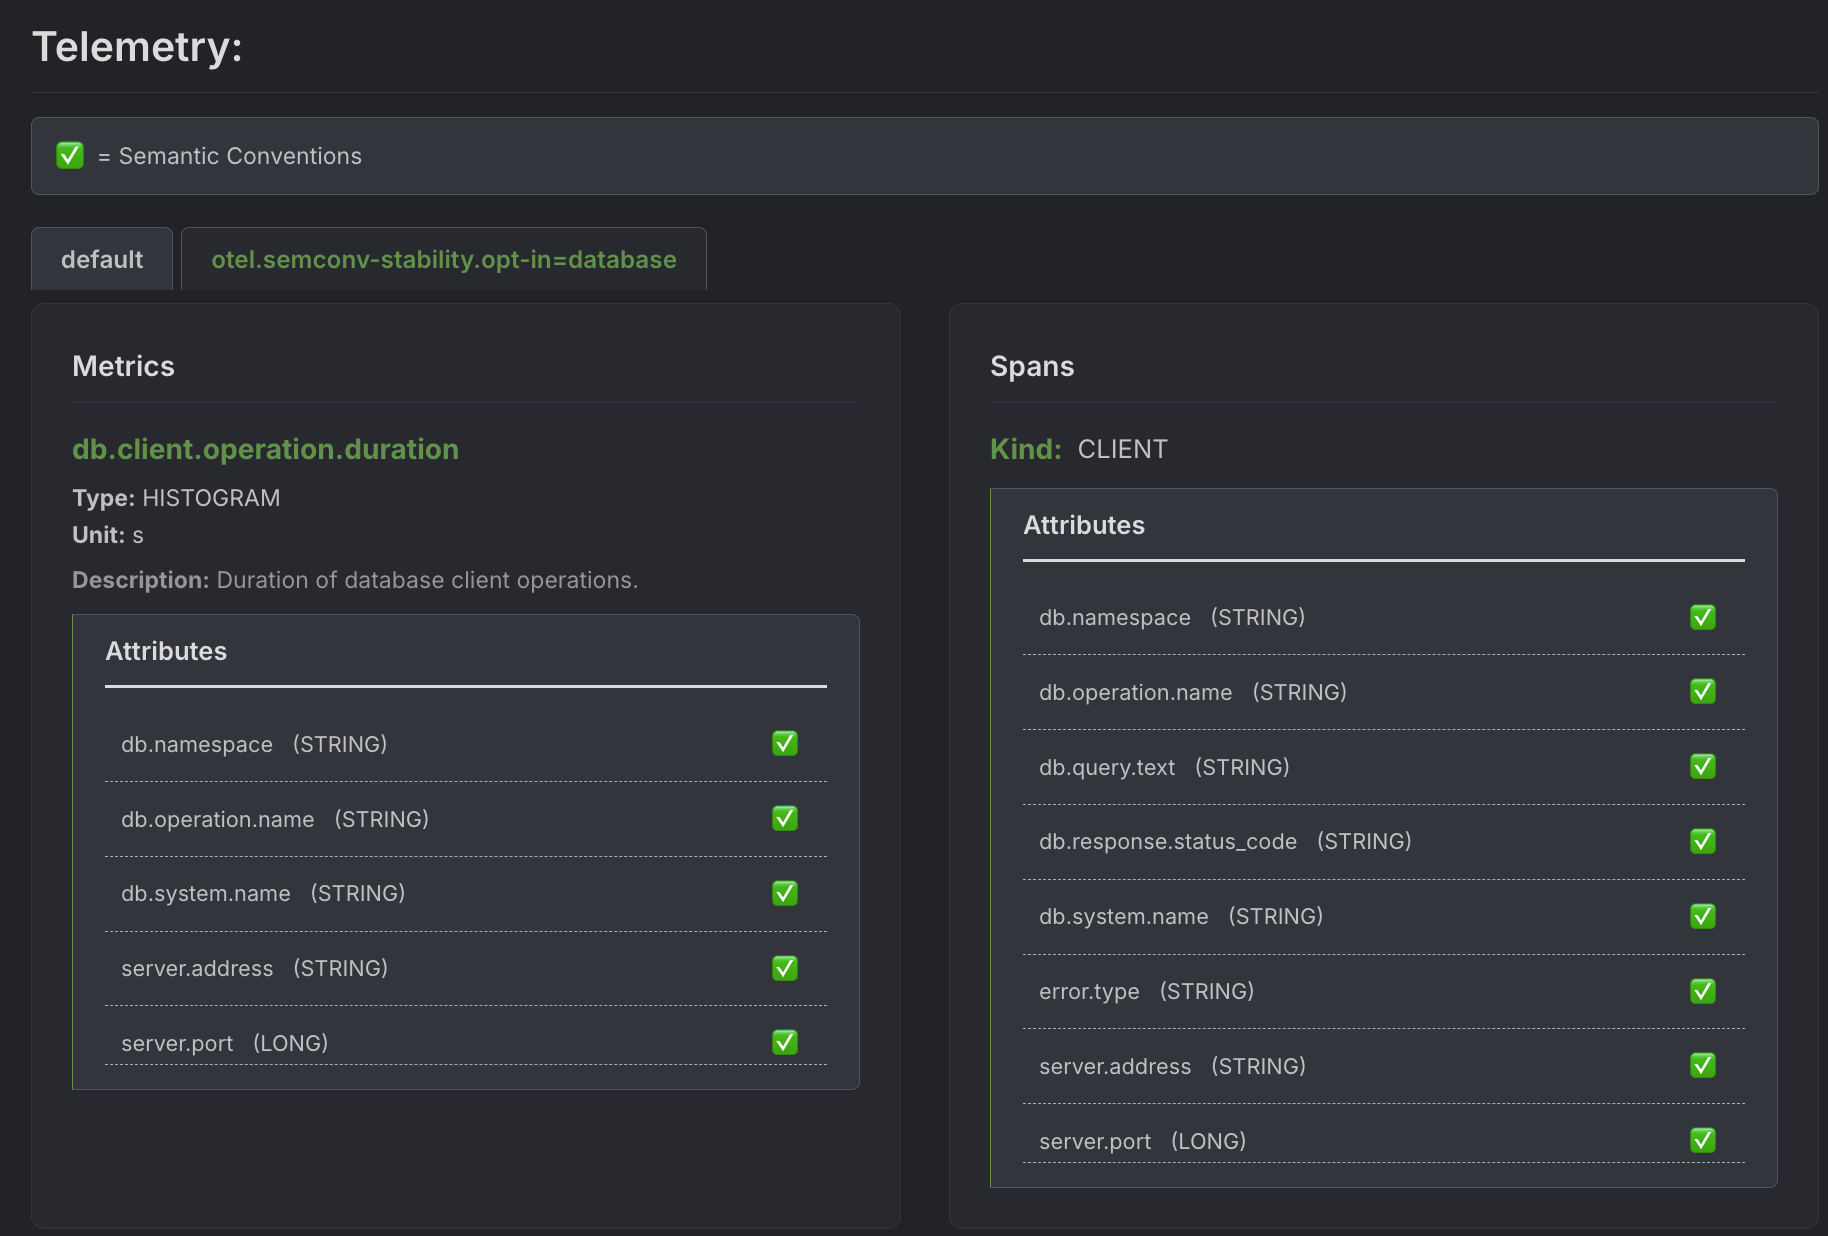Click the checkmark next to db.operation.name in Spans
This screenshot has height=1236, width=1828.
(x=1703, y=691)
